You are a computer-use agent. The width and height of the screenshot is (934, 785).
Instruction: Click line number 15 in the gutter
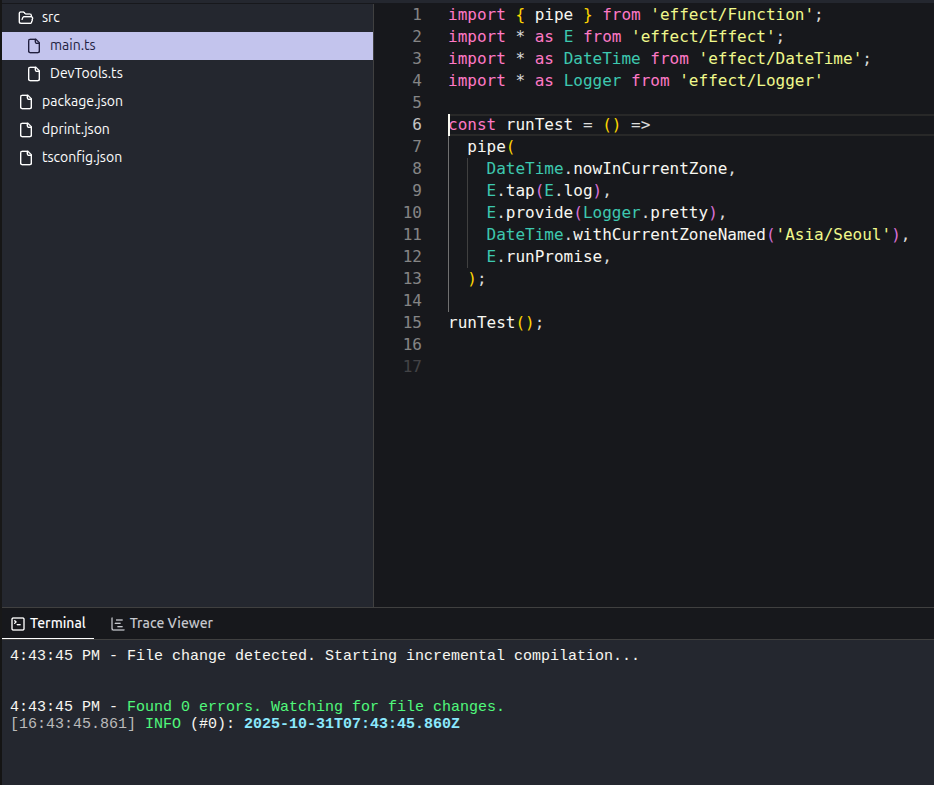pyautogui.click(x=412, y=322)
